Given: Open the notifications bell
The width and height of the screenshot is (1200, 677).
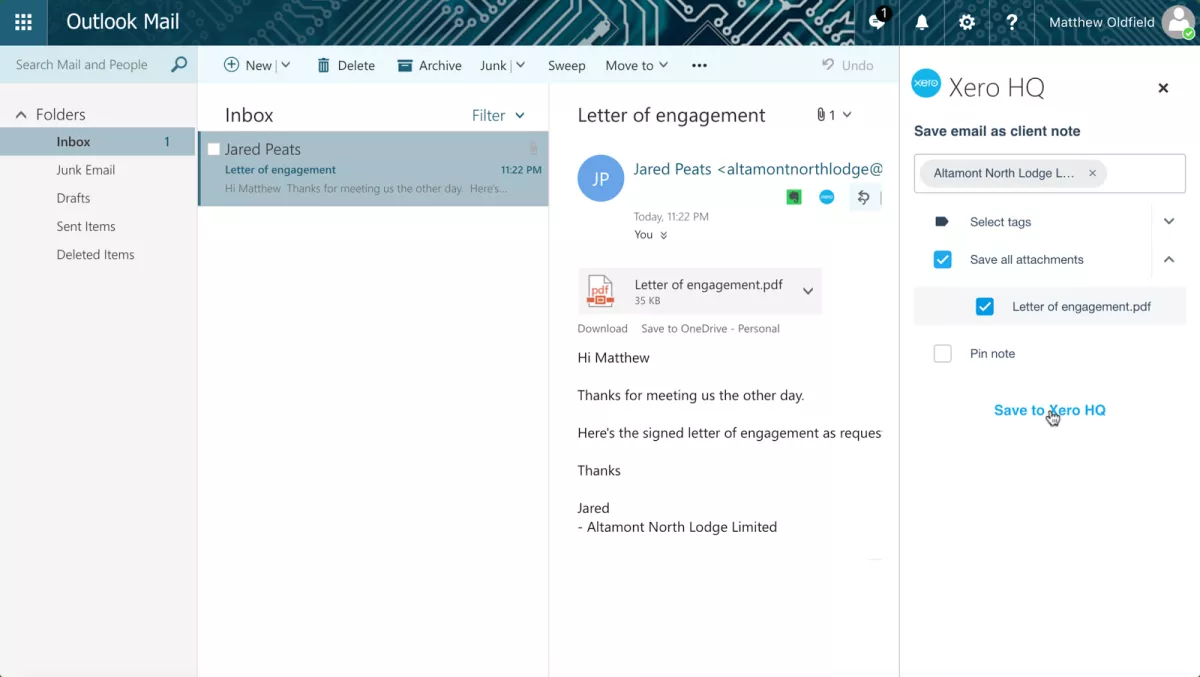Looking at the screenshot, I should coord(922,22).
